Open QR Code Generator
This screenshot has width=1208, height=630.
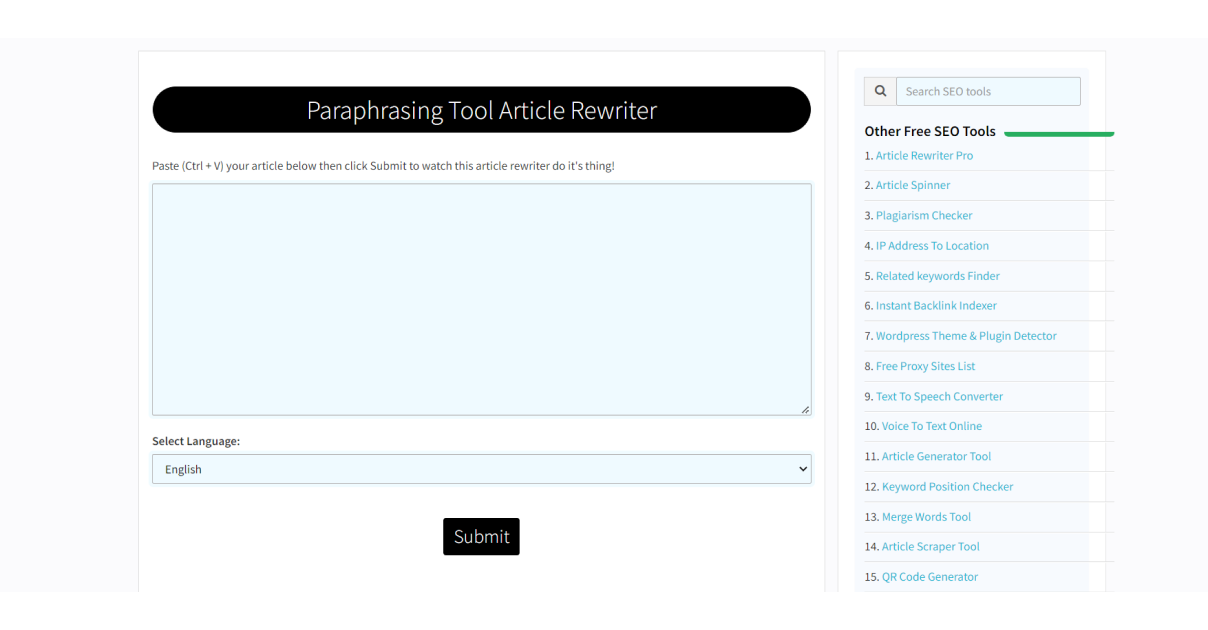pos(930,577)
